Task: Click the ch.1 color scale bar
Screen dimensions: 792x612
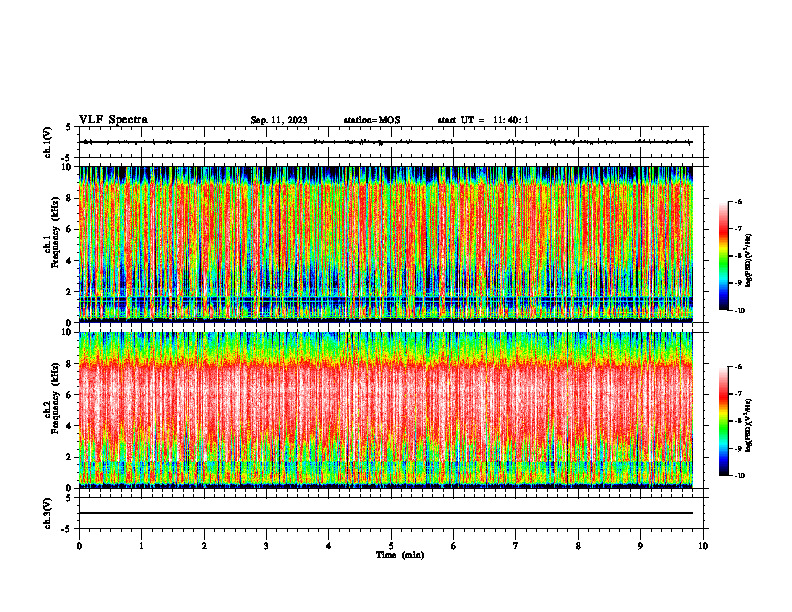Action: coord(723,256)
